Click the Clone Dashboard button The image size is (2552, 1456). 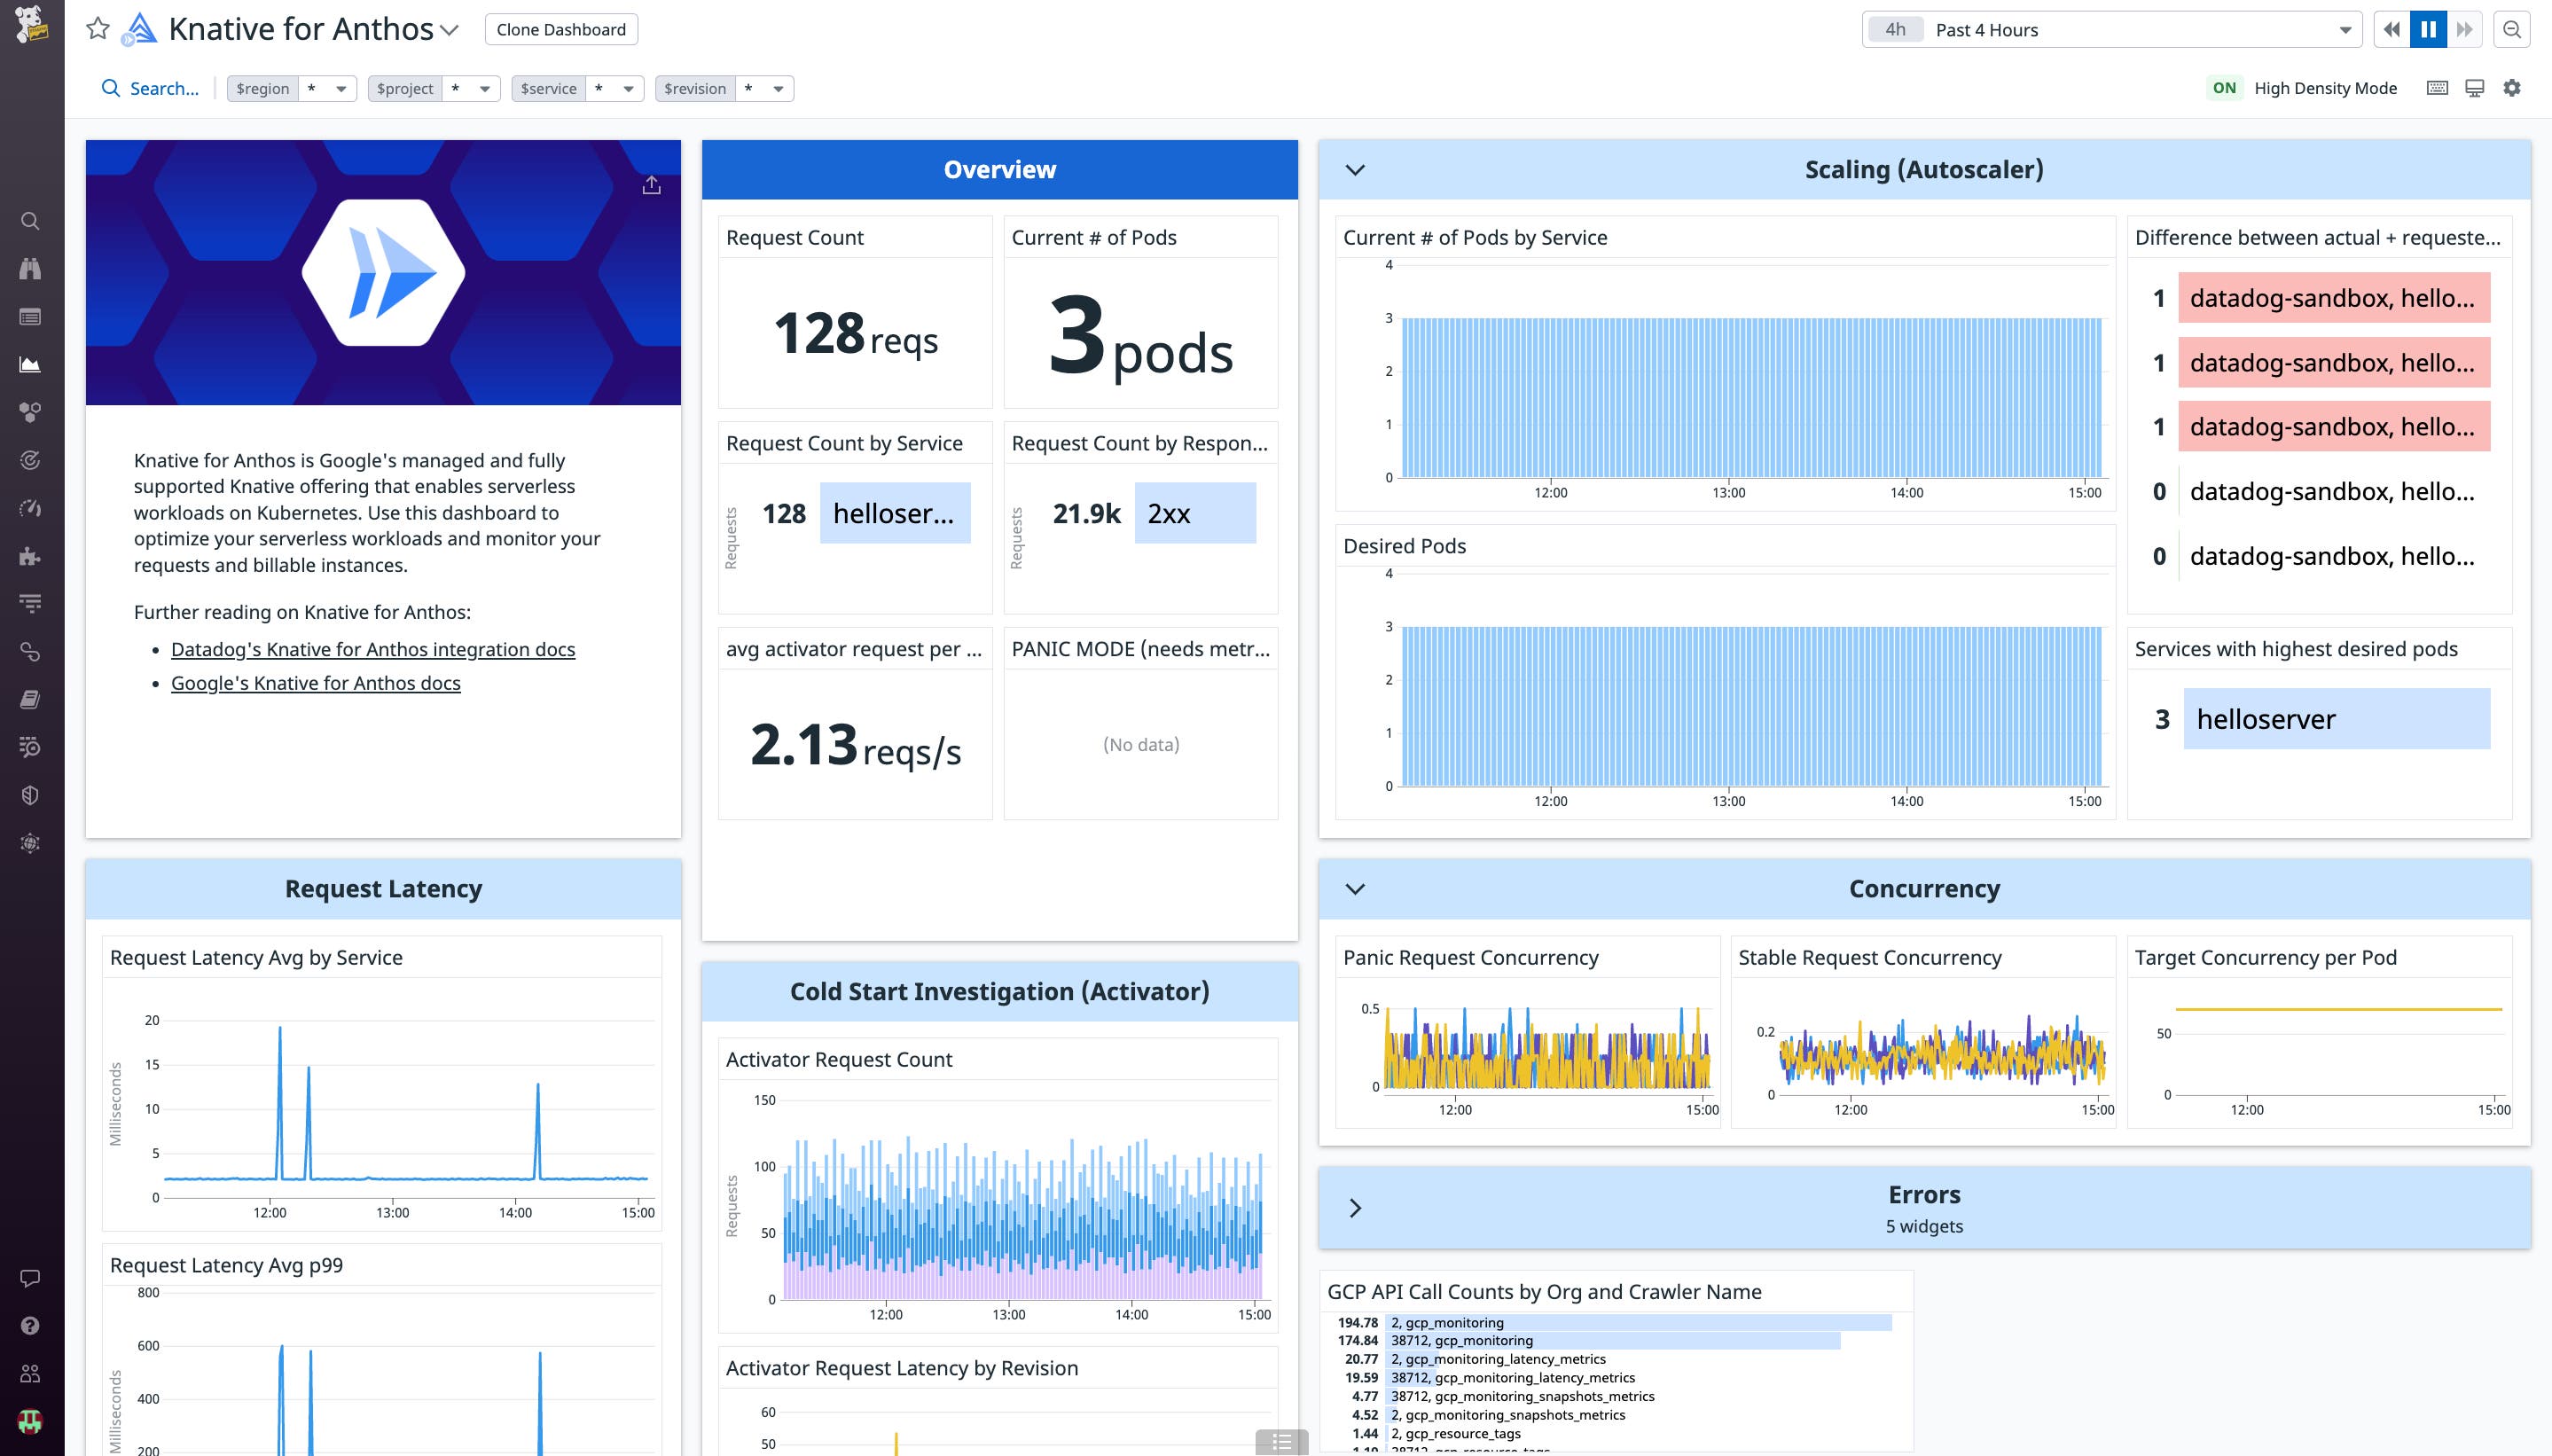560,29
